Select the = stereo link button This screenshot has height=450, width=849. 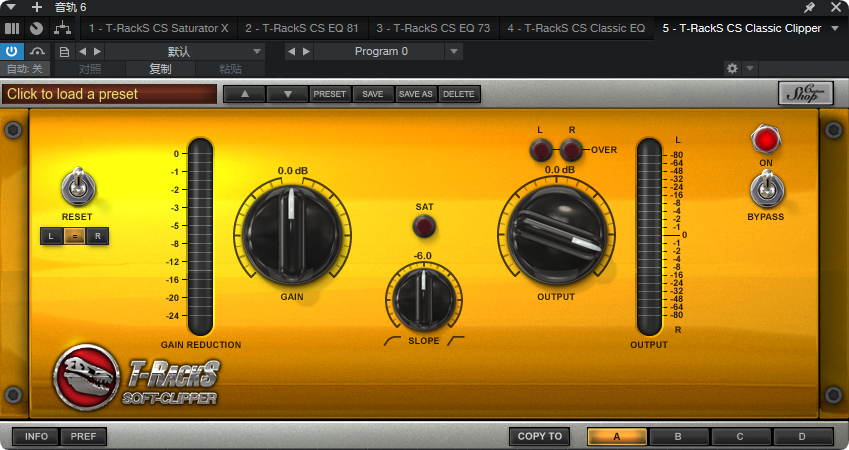pos(74,236)
